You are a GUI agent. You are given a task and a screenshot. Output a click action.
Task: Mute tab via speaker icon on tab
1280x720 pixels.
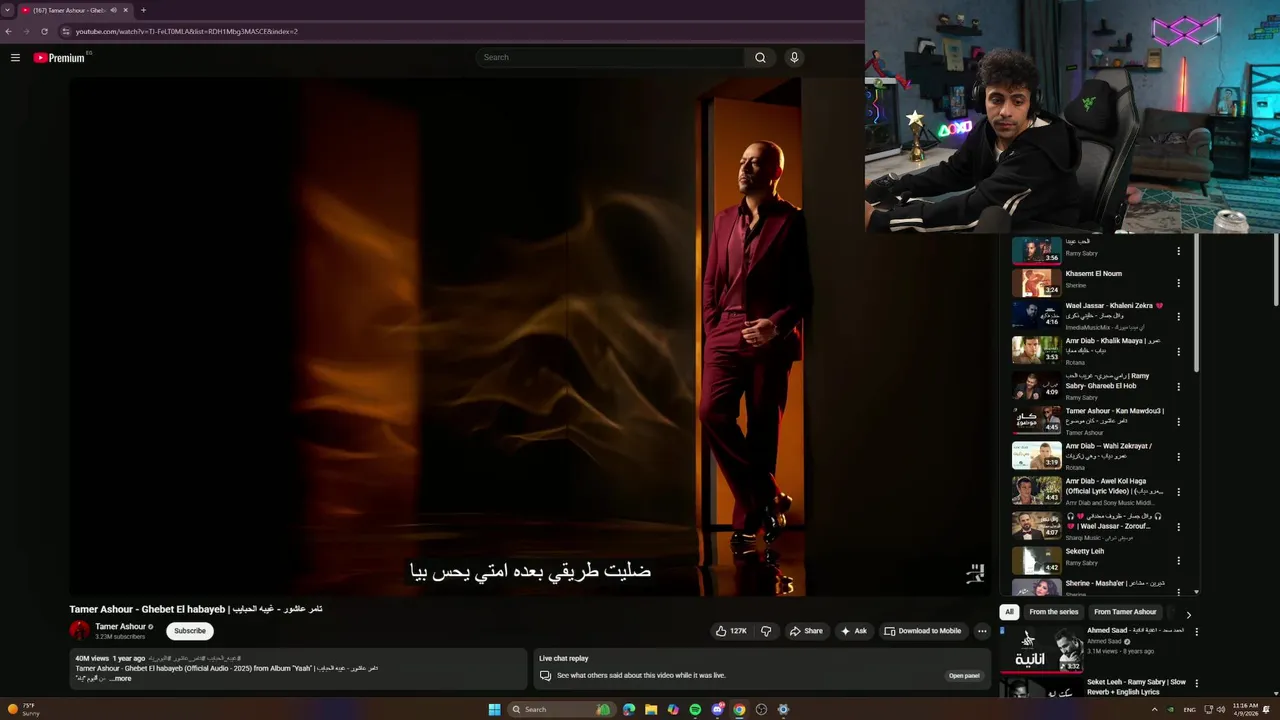(113, 10)
